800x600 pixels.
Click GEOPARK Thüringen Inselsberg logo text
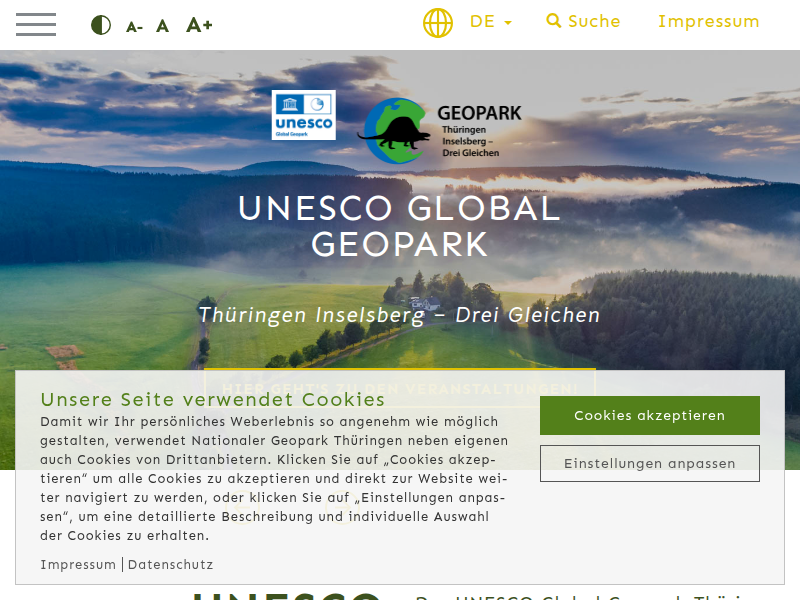click(479, 131)
